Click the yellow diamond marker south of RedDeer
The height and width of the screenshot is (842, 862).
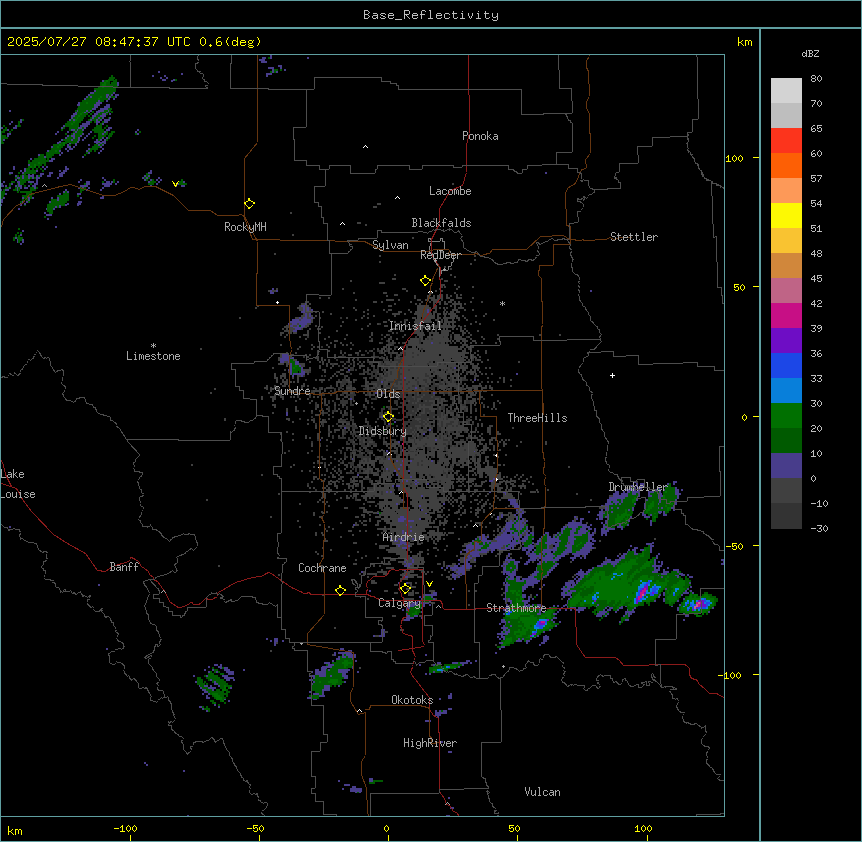(x=425, y=281)
